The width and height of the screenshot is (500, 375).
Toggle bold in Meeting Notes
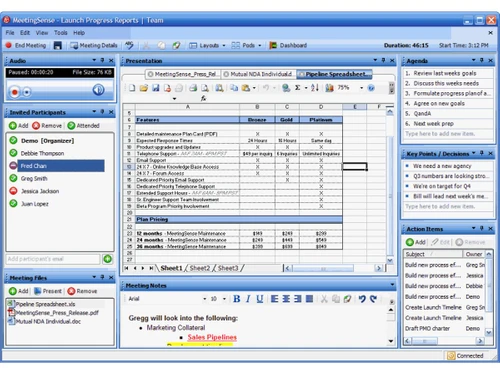(237, 299)
